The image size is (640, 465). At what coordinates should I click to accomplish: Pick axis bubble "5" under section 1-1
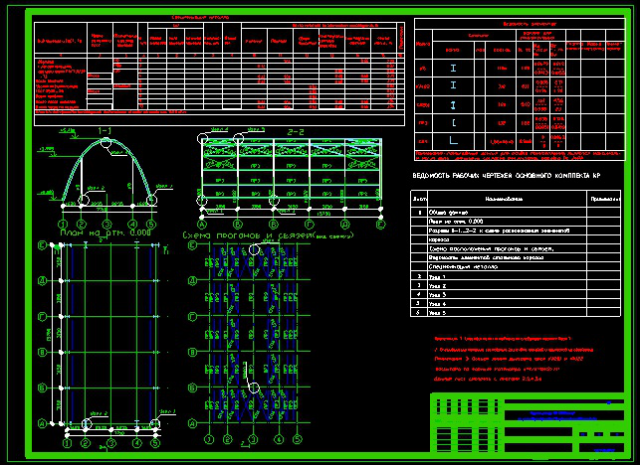click(x=151, y=224)
